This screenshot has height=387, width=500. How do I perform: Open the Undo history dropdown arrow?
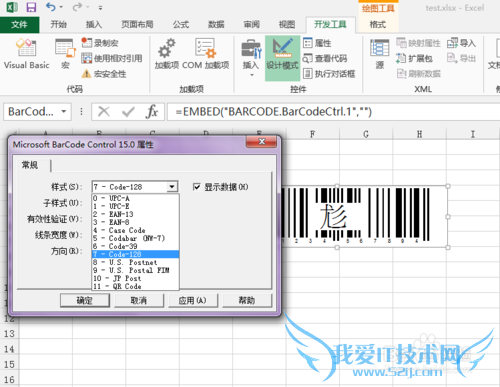click(x=61, y=7)
